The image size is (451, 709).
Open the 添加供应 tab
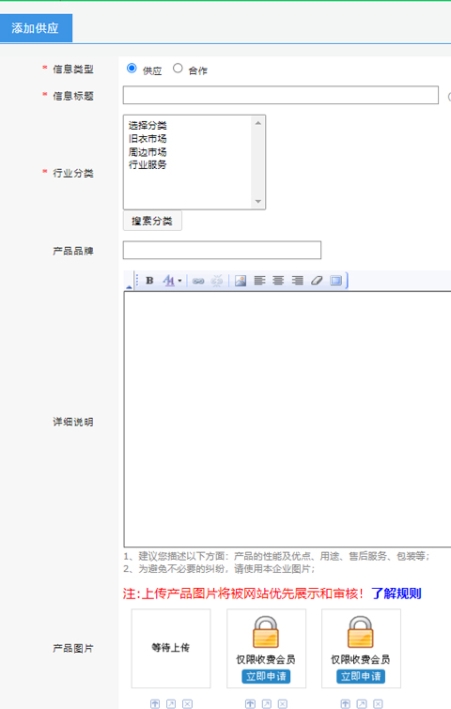coord(36,28)
